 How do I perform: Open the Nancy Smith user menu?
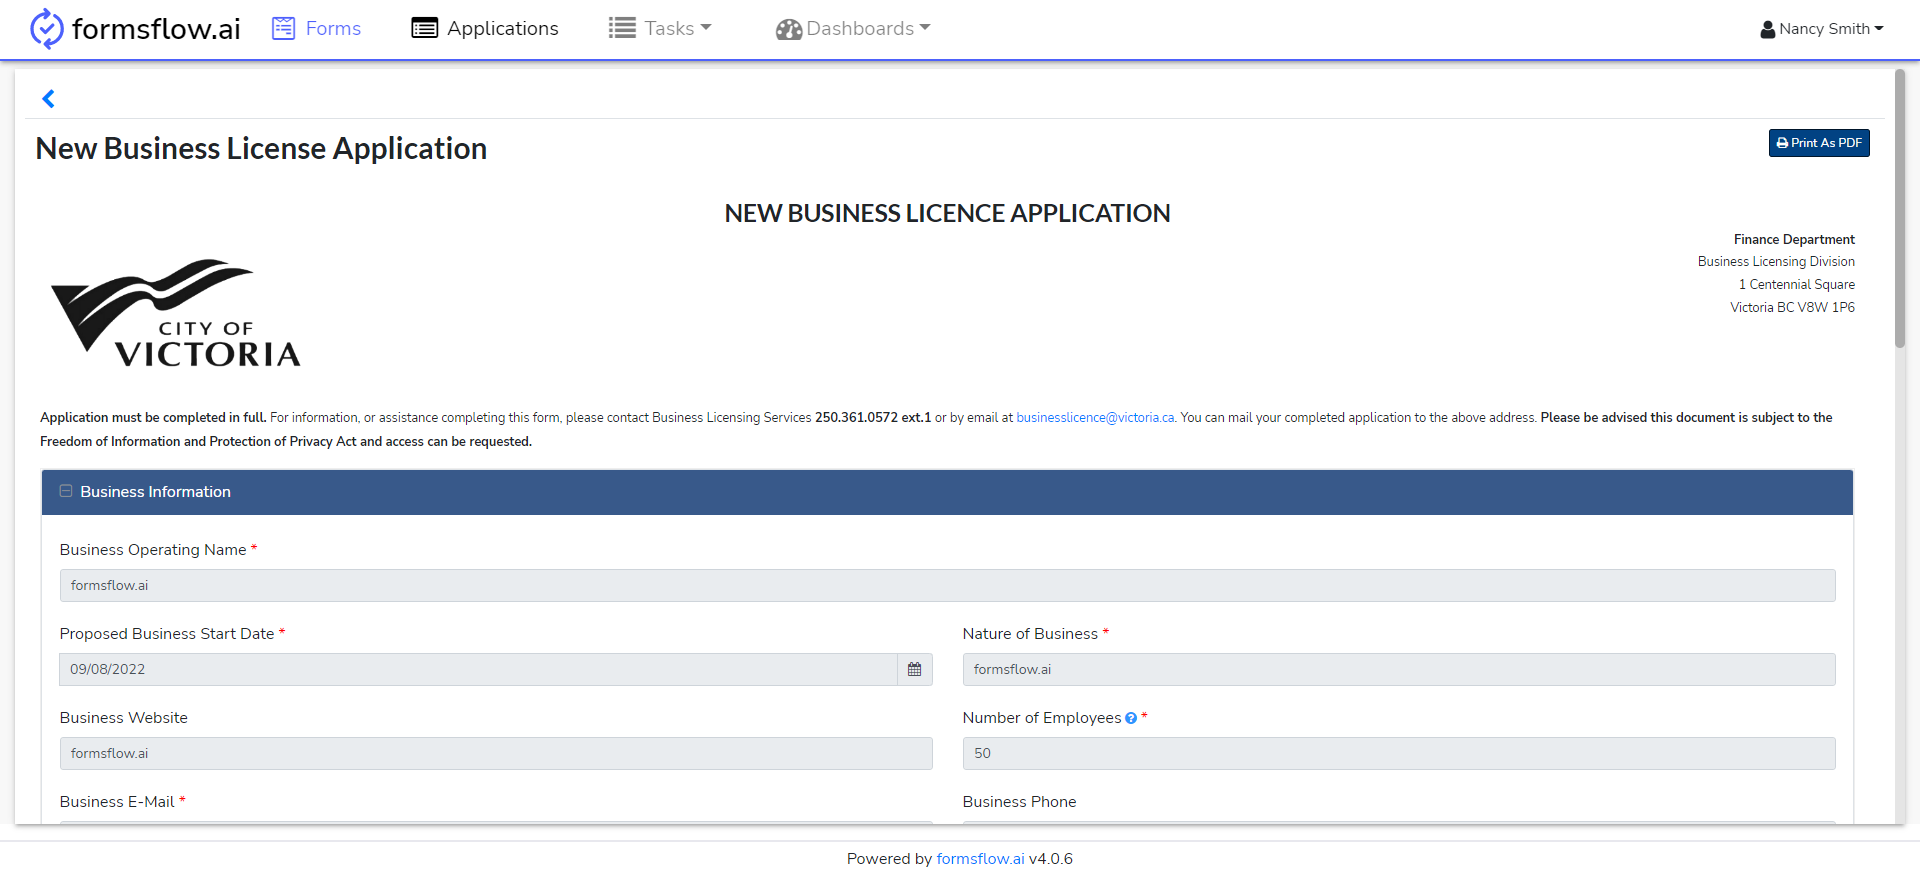coord(1822,29)
